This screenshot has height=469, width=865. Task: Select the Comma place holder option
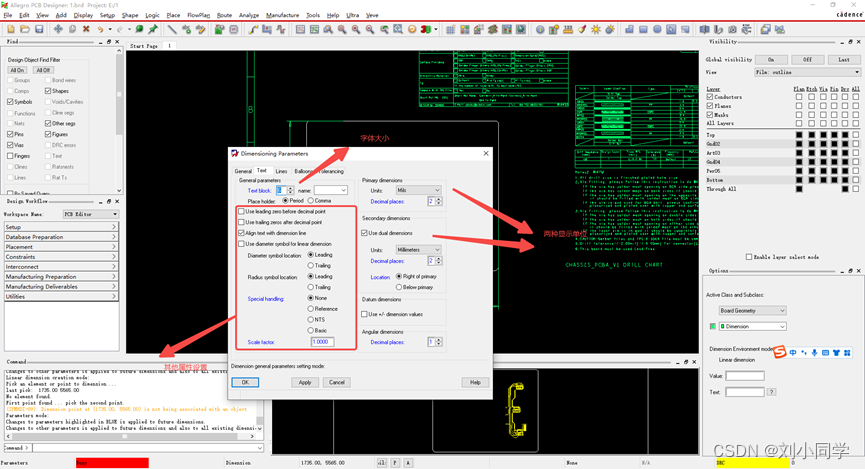coord(312,201)
